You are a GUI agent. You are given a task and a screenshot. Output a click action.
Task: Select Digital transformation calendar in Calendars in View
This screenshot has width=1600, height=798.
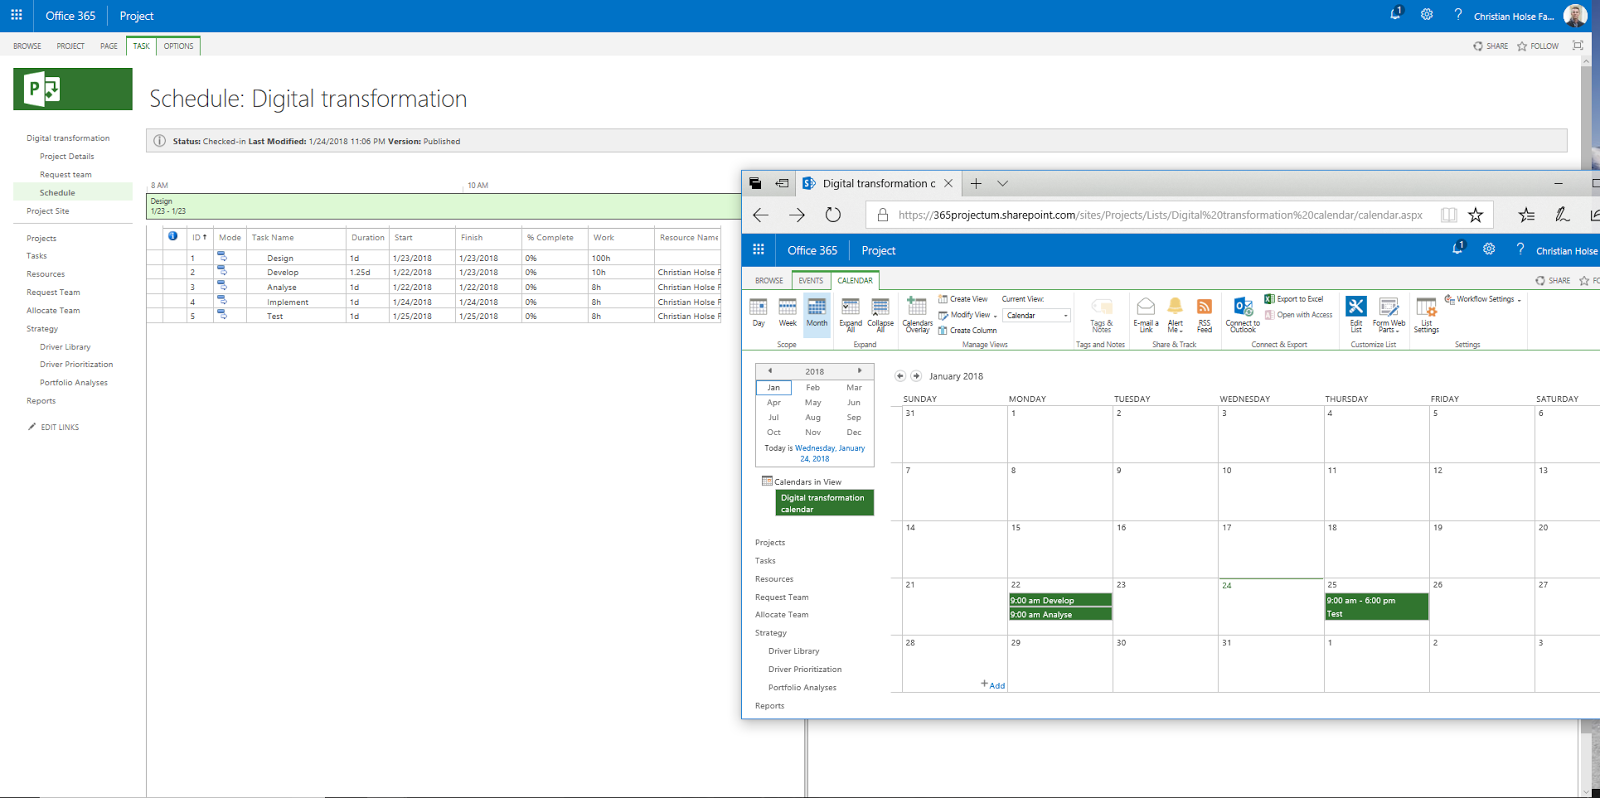pos(825,503)
